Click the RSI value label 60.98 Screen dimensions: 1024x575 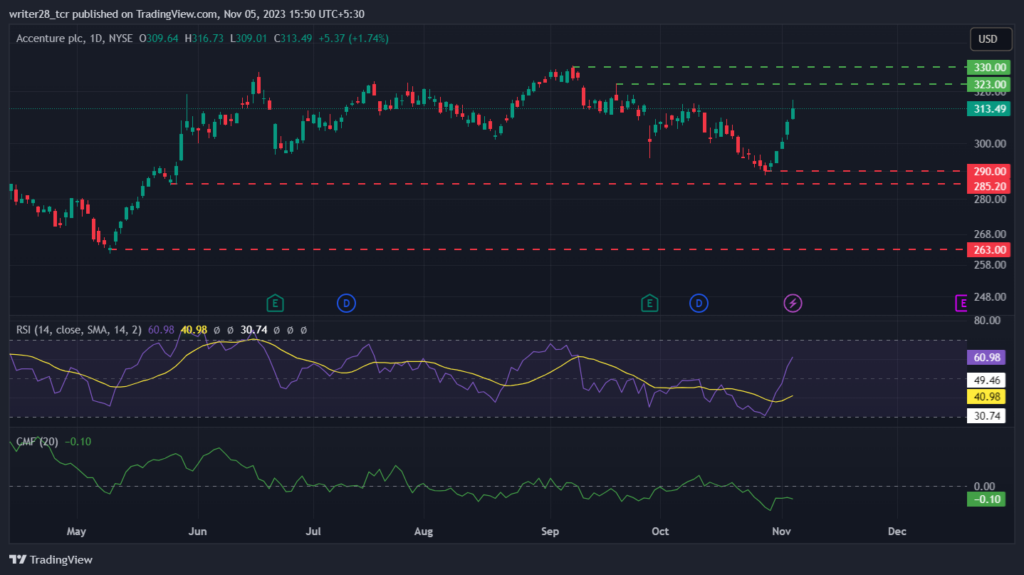986,357
